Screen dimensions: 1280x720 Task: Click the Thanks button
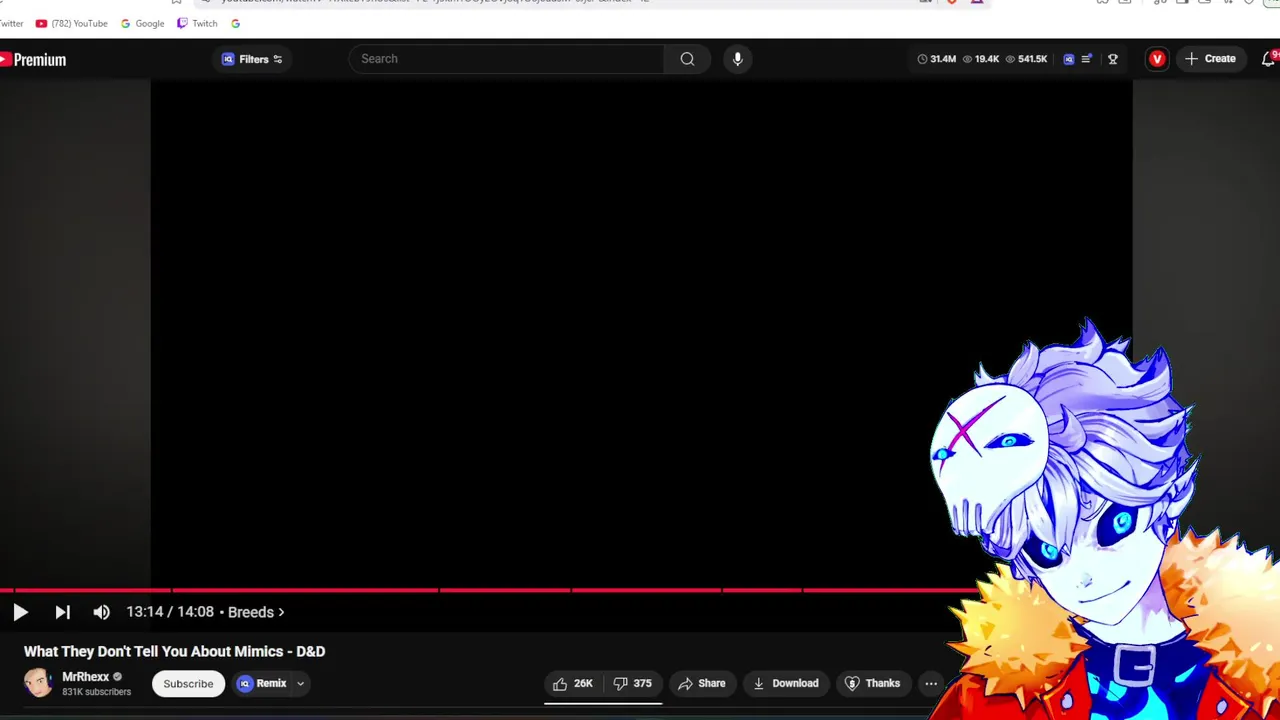(x=872, y=684)
